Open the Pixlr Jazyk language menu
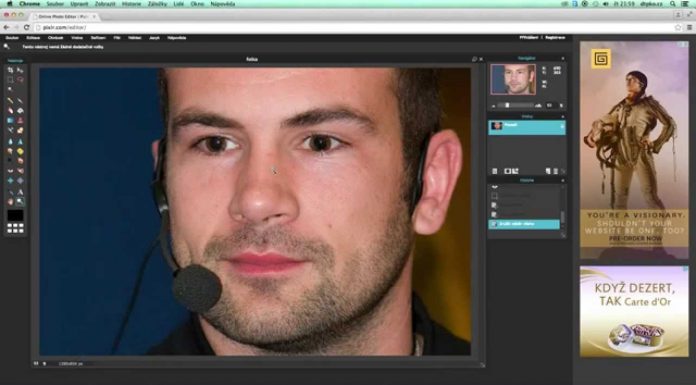Image resolution: width=696 pixels, height=385 pixels. tap(154, 38)
